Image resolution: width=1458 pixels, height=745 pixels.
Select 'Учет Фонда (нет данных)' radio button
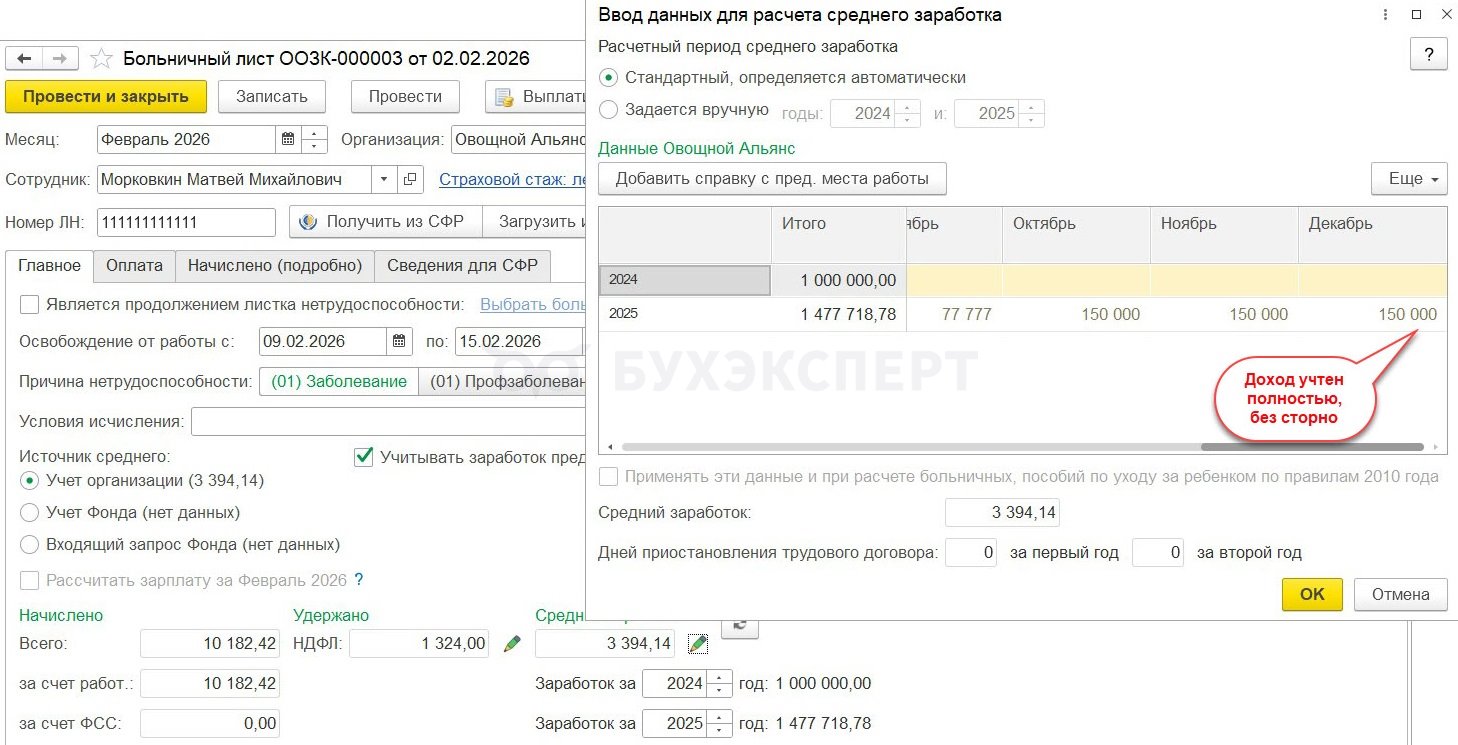(x=30, y=513)
